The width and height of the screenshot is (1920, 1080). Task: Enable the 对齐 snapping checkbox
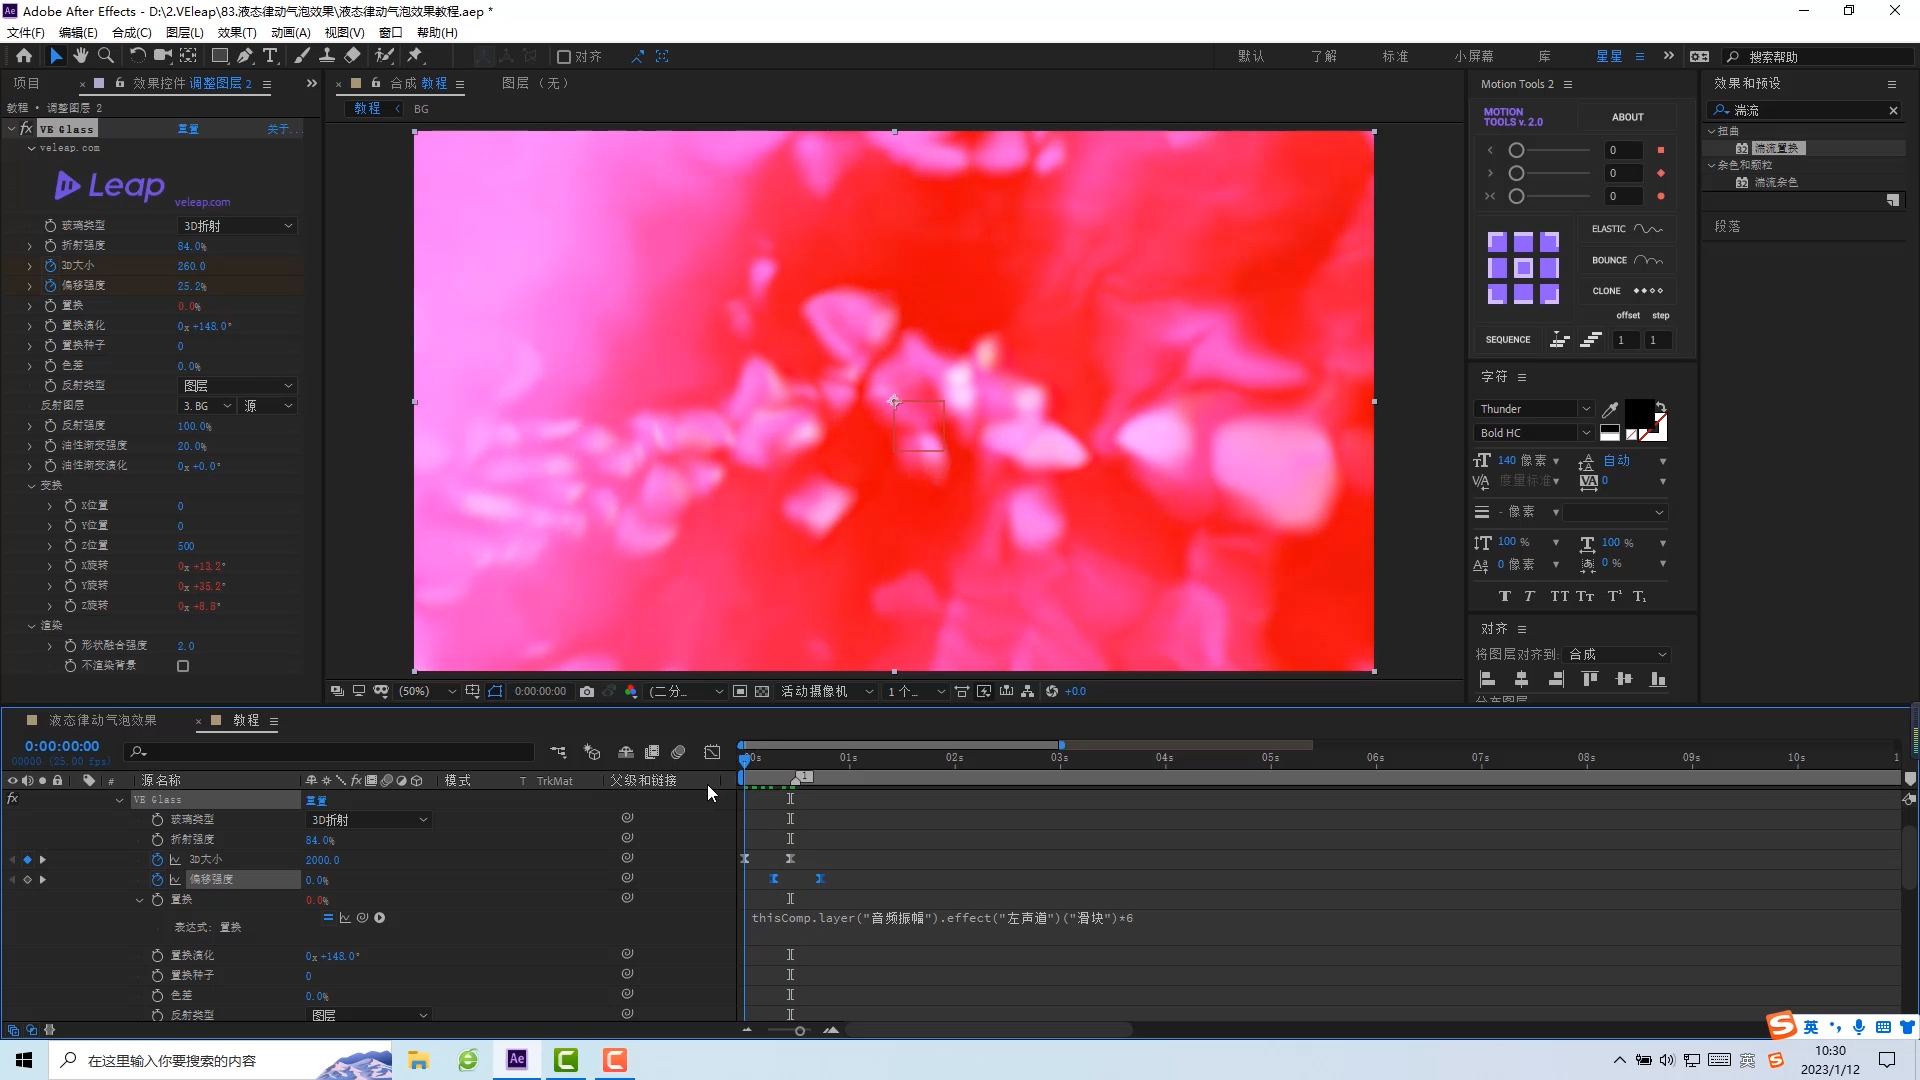click(x=564, y=57)
